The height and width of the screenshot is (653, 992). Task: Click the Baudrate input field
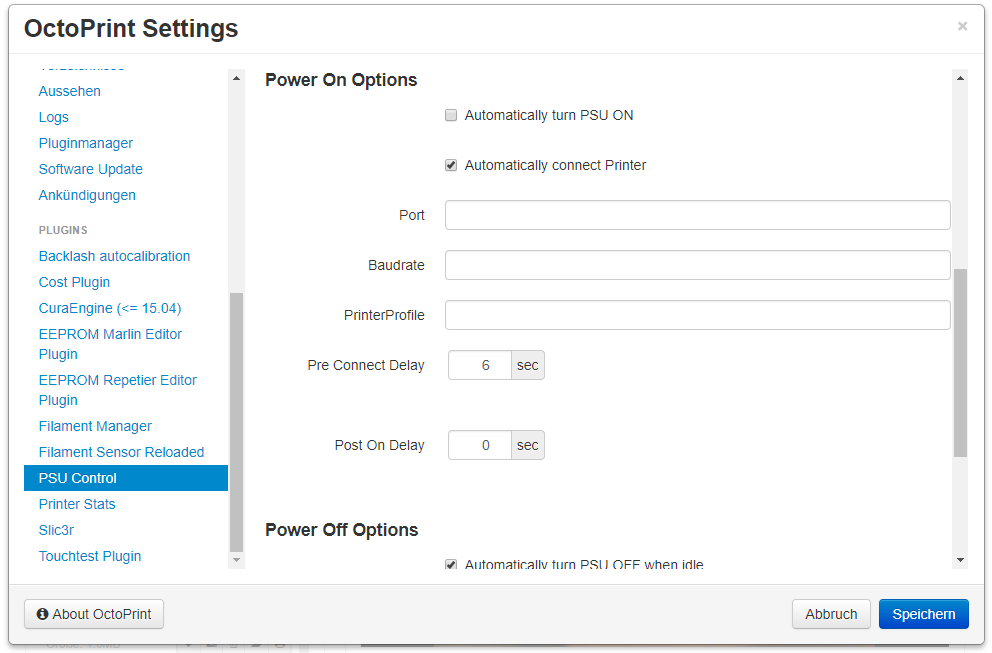click(697, 265)
